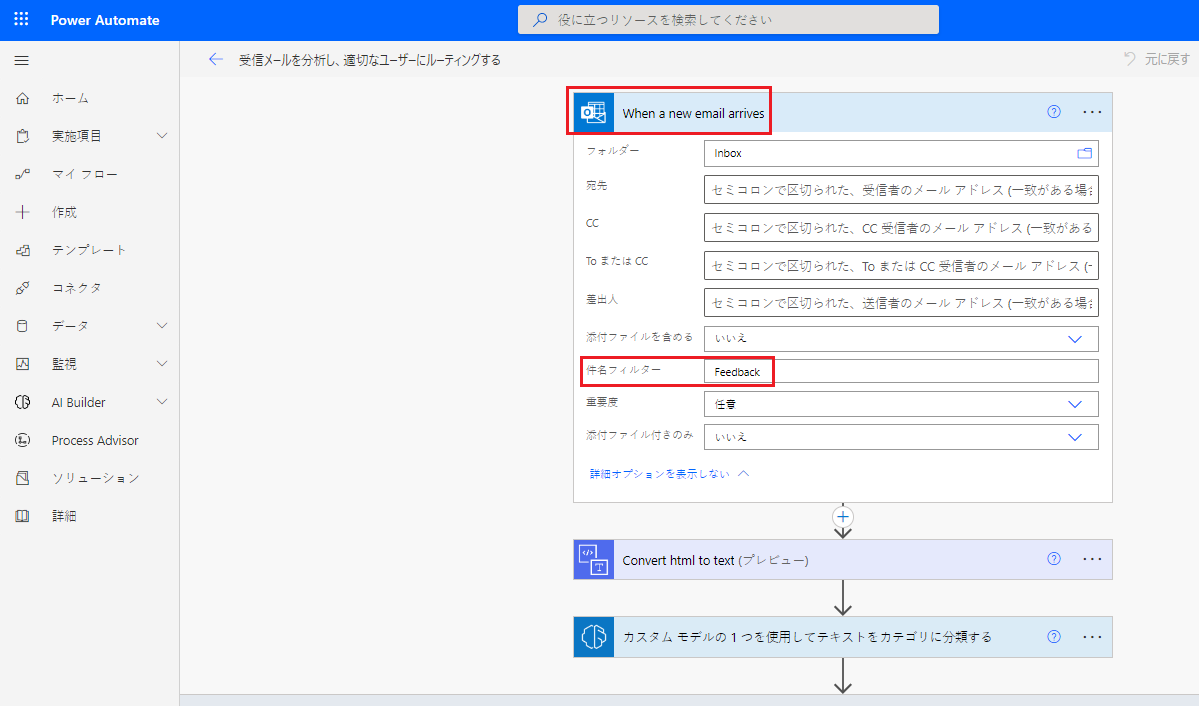The height and width of the screenshot is (706, 1199).
Task: Expand the AI Builder sidebar section
Action: pos(161,402)
